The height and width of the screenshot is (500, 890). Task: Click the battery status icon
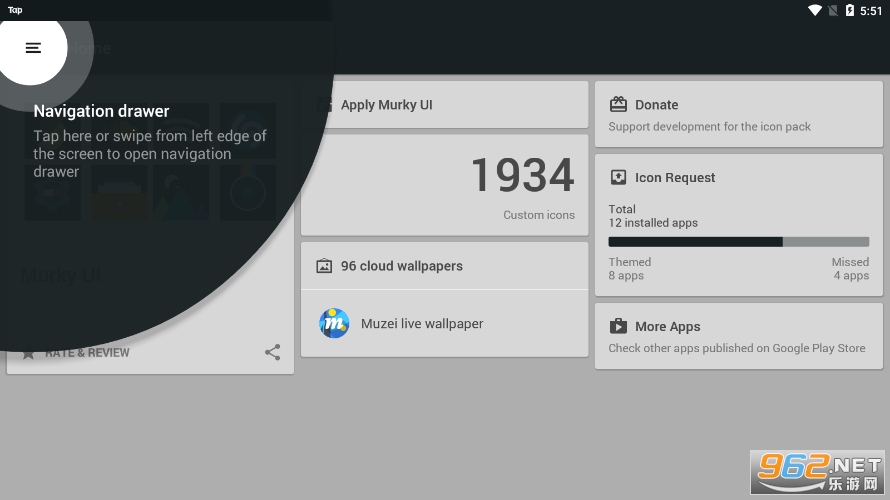click(850, 10)
